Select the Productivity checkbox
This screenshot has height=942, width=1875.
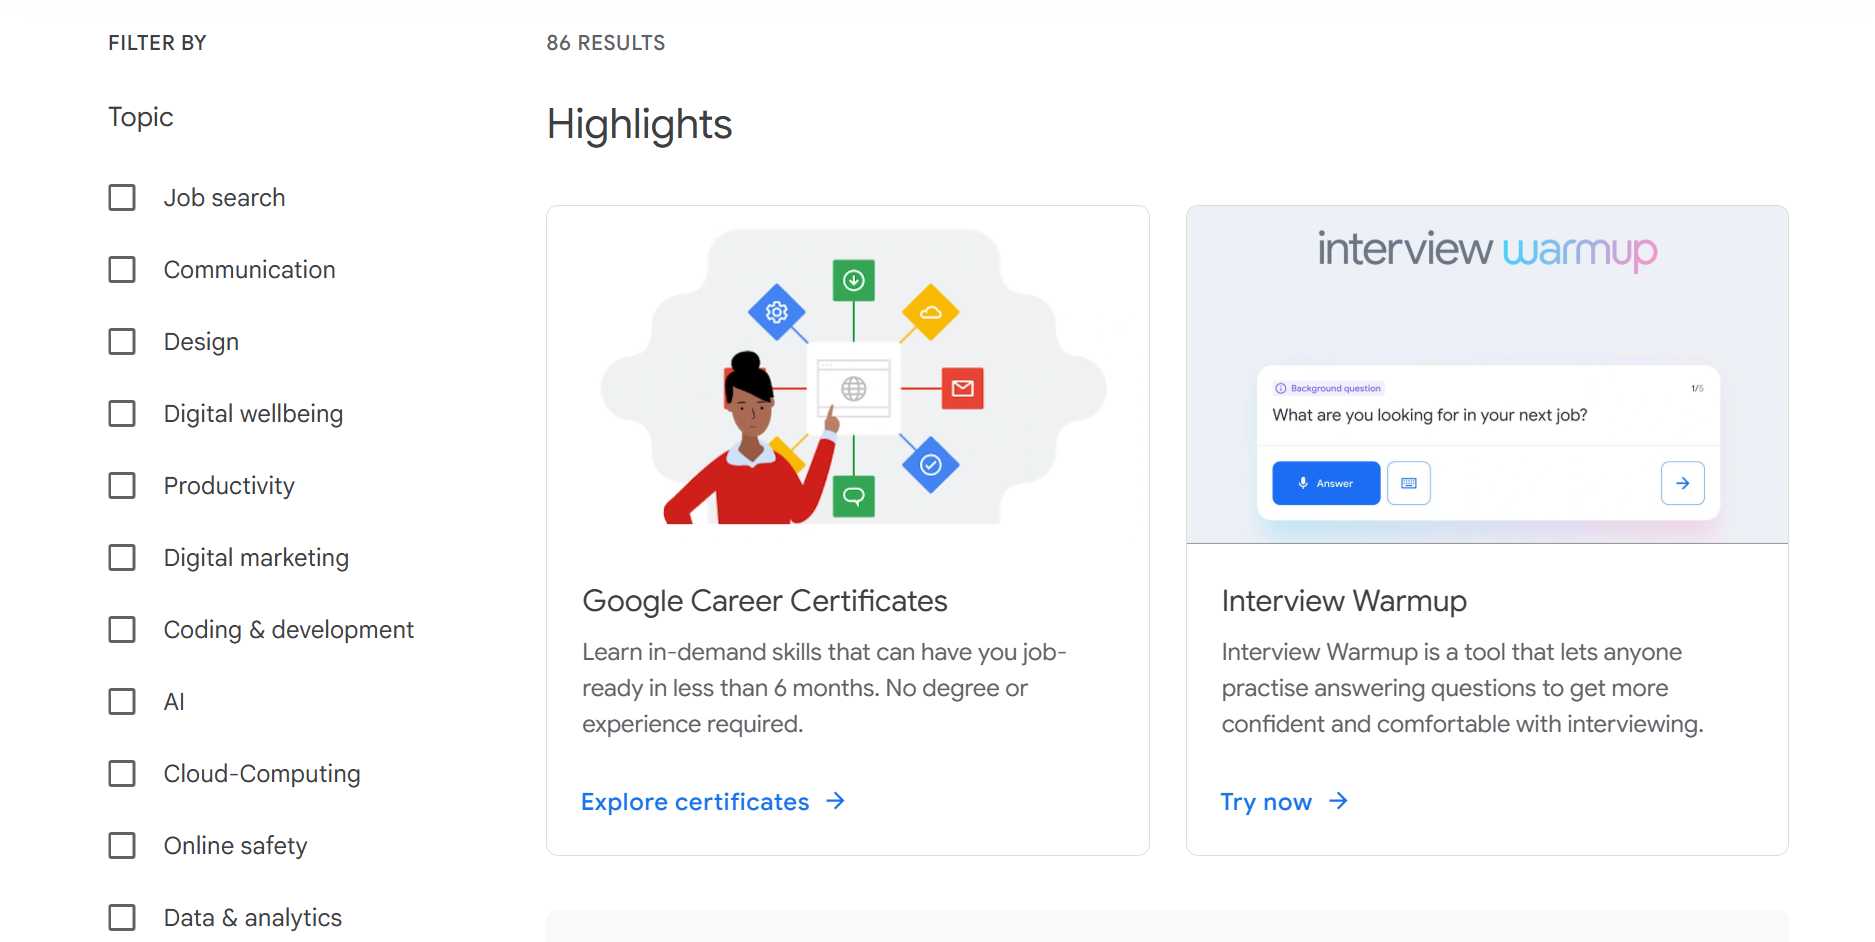(122, 486)
